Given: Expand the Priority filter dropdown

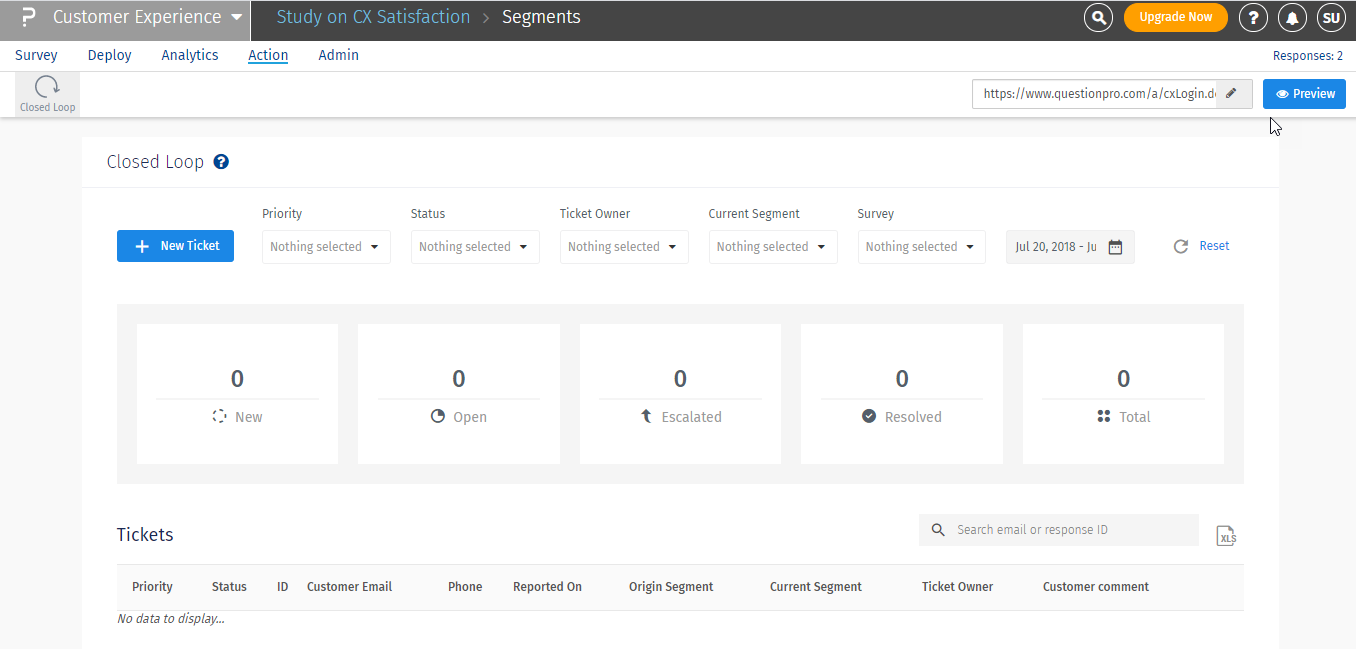Looking at the screenshot, I should click(326, 247).
